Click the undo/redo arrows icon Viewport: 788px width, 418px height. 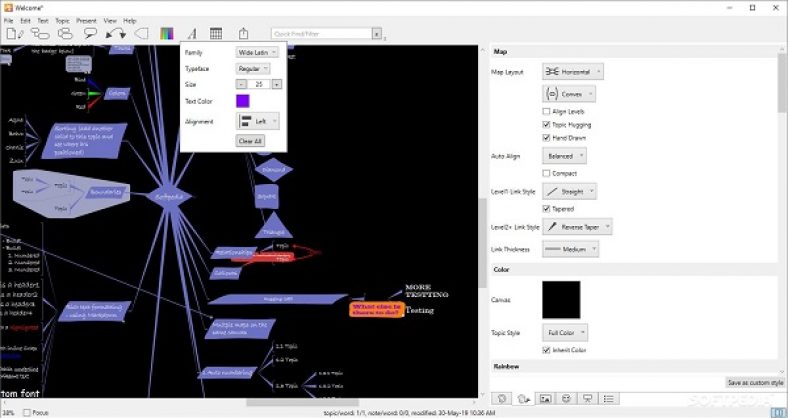(x=116, y=34)
